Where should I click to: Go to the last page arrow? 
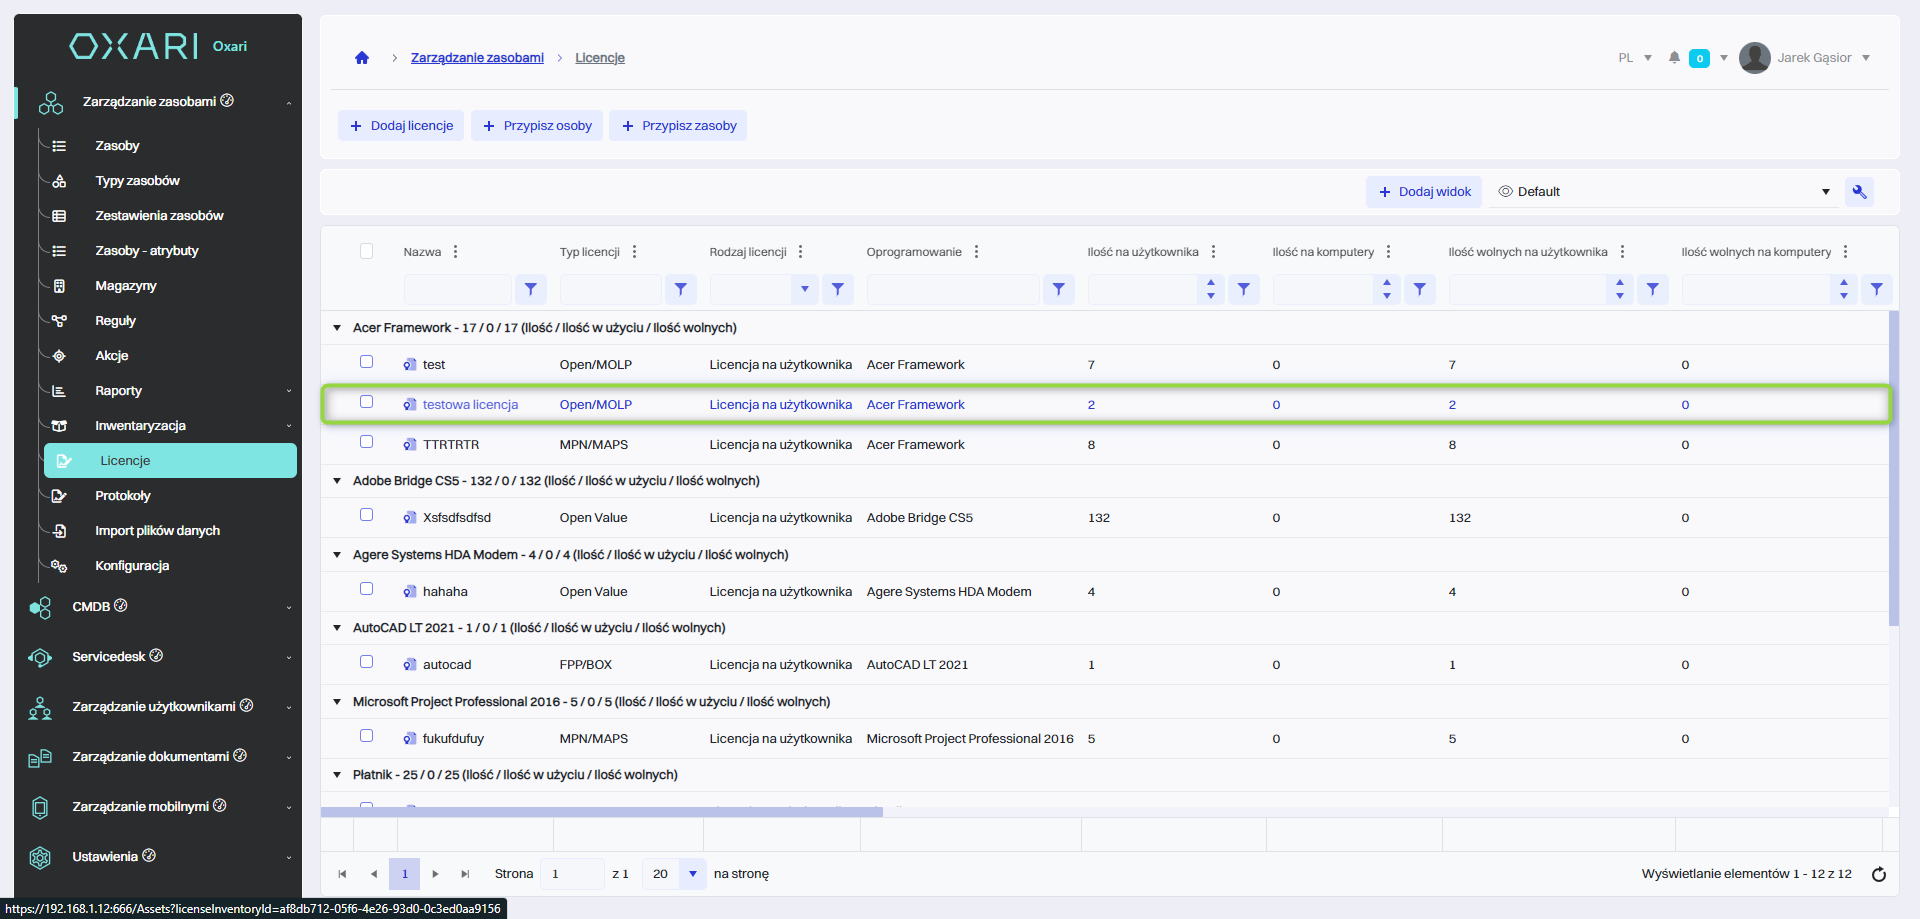[465, 874]
